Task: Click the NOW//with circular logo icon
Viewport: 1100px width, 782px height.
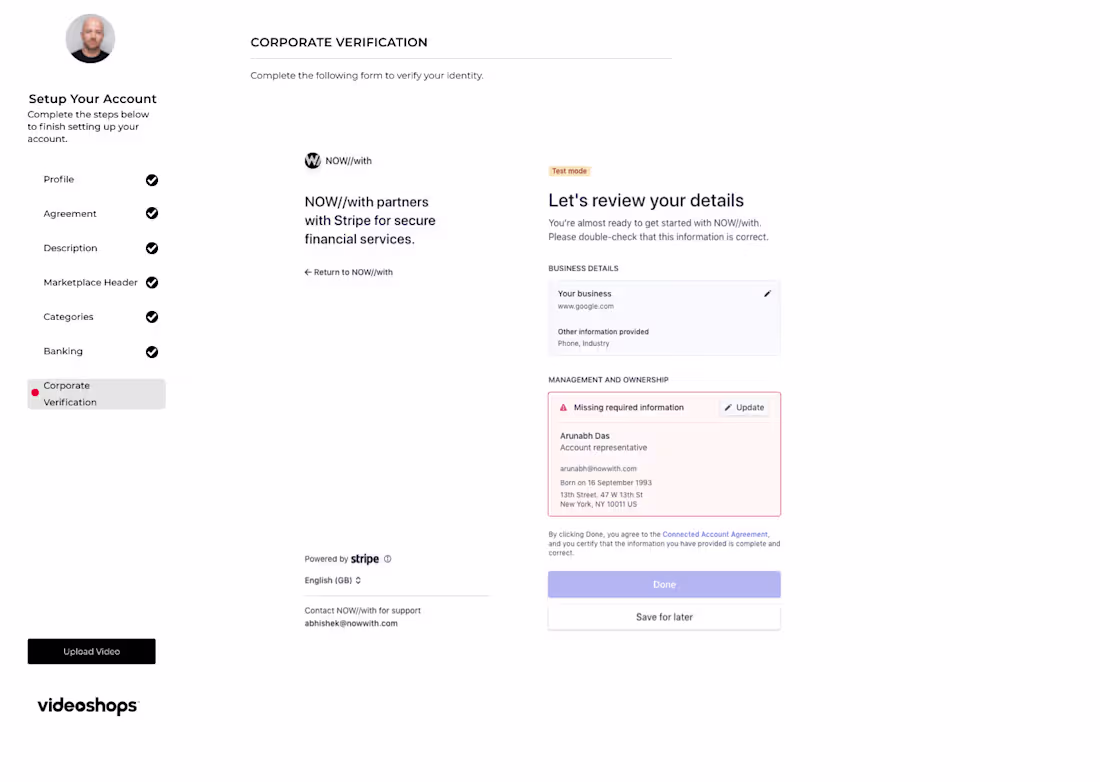Action: click(313, 160)
